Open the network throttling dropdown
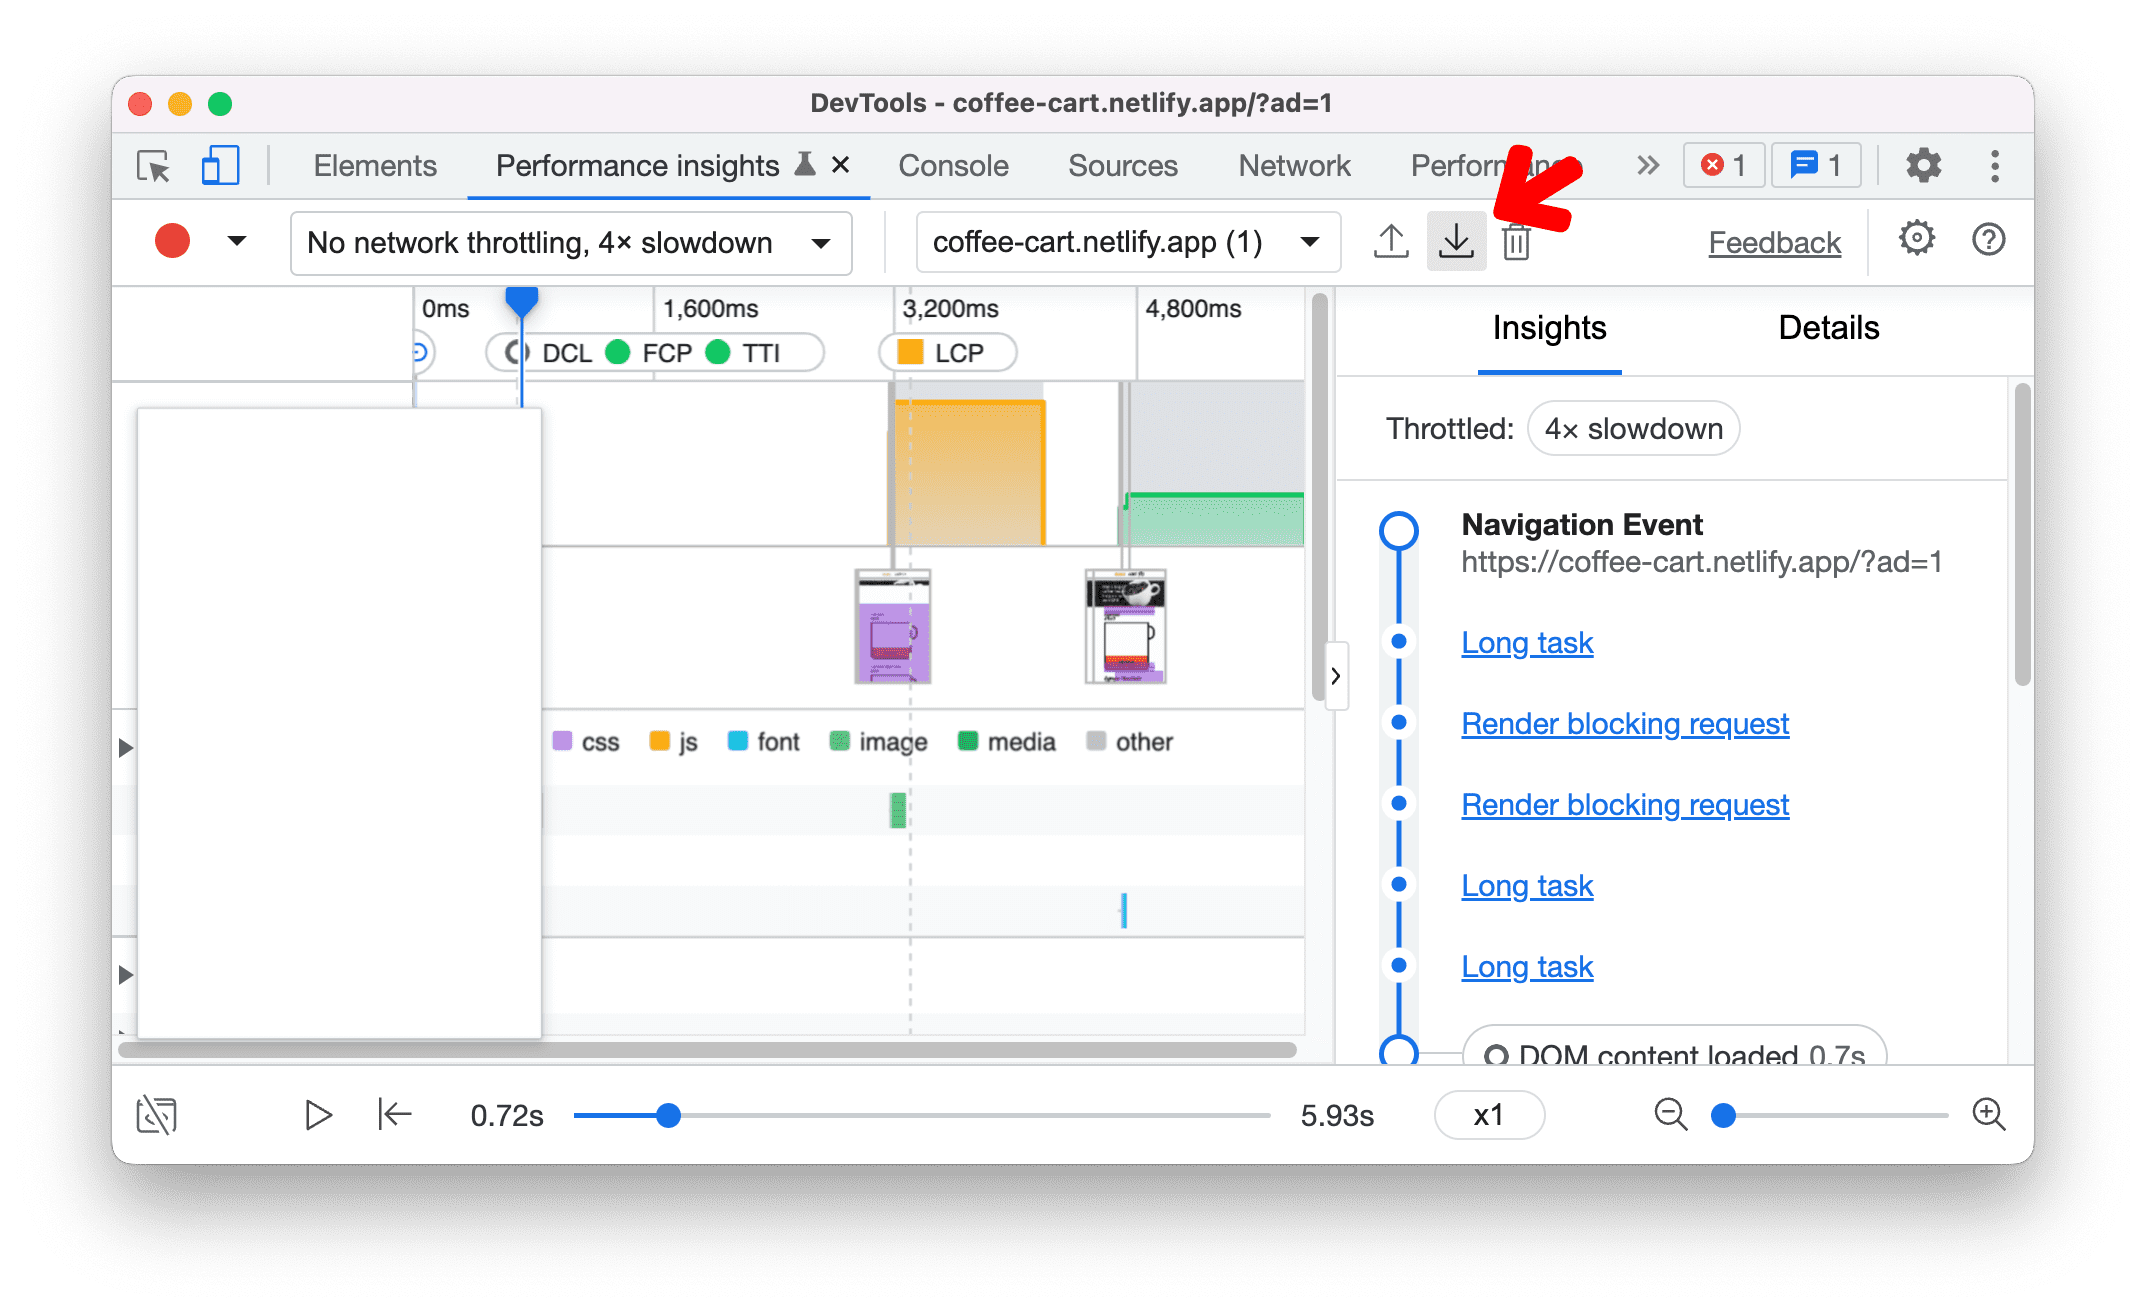Viewport: 2146px width, 1312px height. point(569,241)
